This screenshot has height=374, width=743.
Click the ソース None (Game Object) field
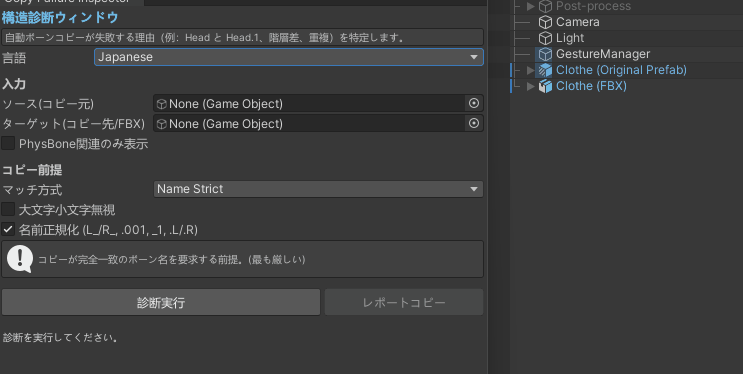tap(310, 103)
